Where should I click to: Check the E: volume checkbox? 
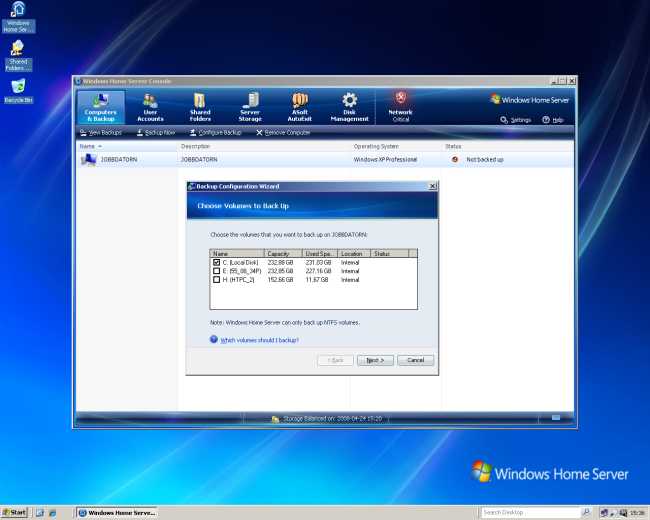click(216, 271)
